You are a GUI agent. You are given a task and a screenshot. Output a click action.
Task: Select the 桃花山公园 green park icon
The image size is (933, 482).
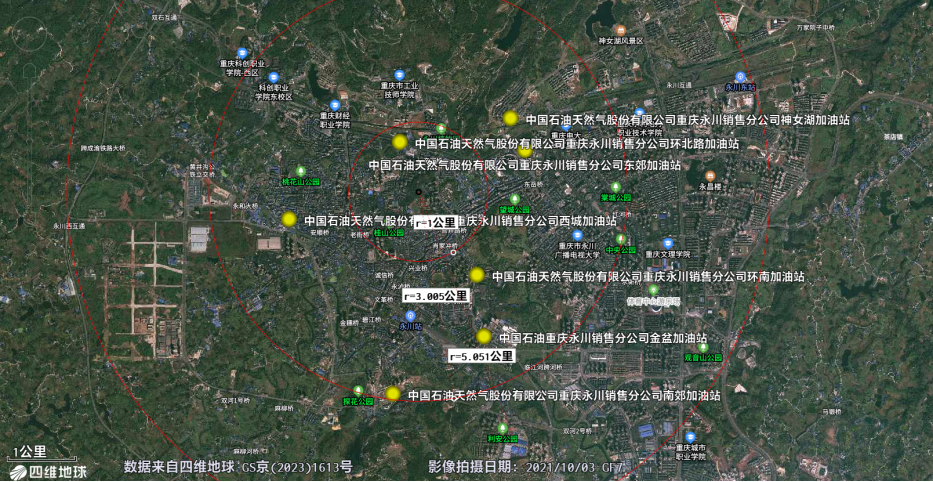tap(301, 173)
